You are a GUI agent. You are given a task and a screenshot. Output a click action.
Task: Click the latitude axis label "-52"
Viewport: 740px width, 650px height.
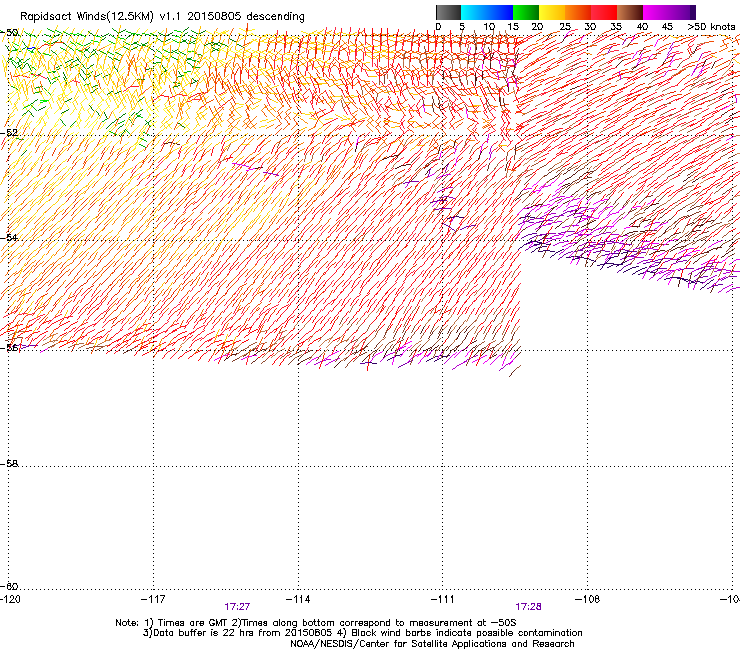(9, 133)
